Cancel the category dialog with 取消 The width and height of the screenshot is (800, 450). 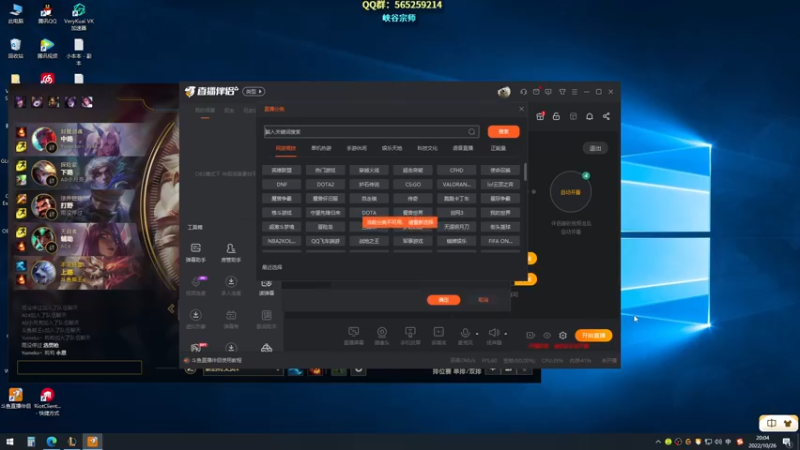(x=483, y=300)
